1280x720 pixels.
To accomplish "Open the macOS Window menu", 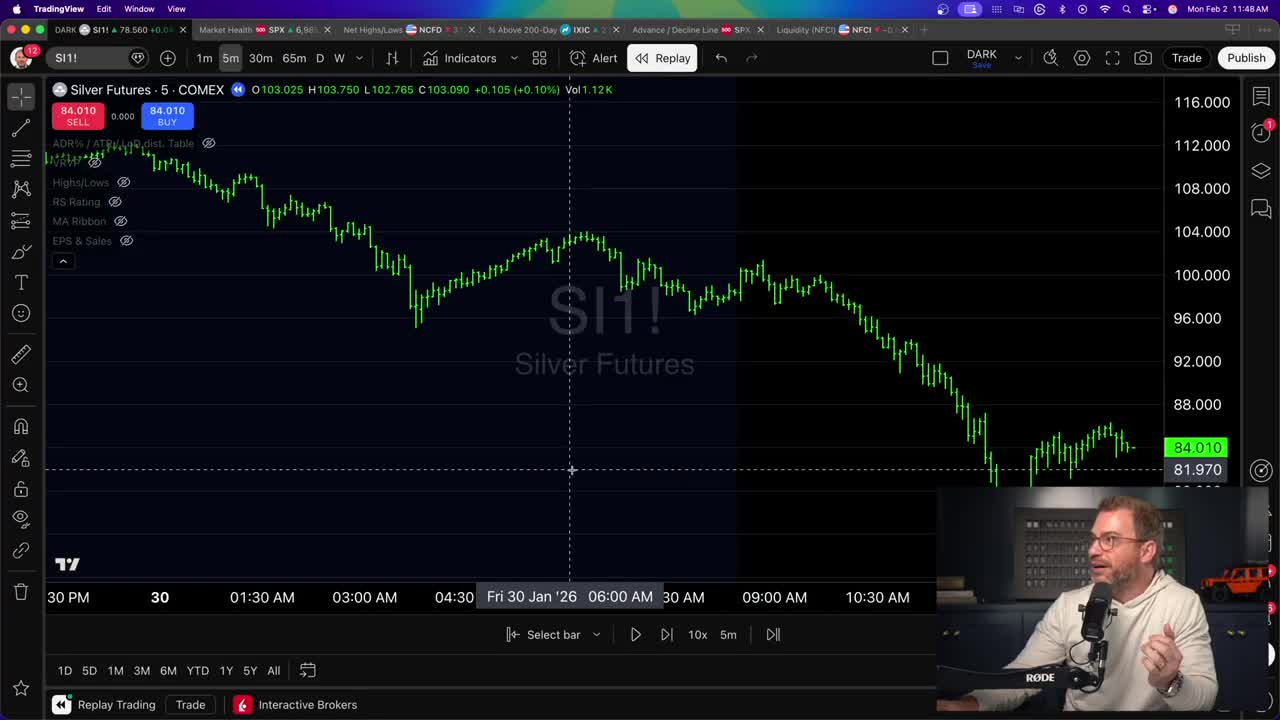I will coord(140,8).
